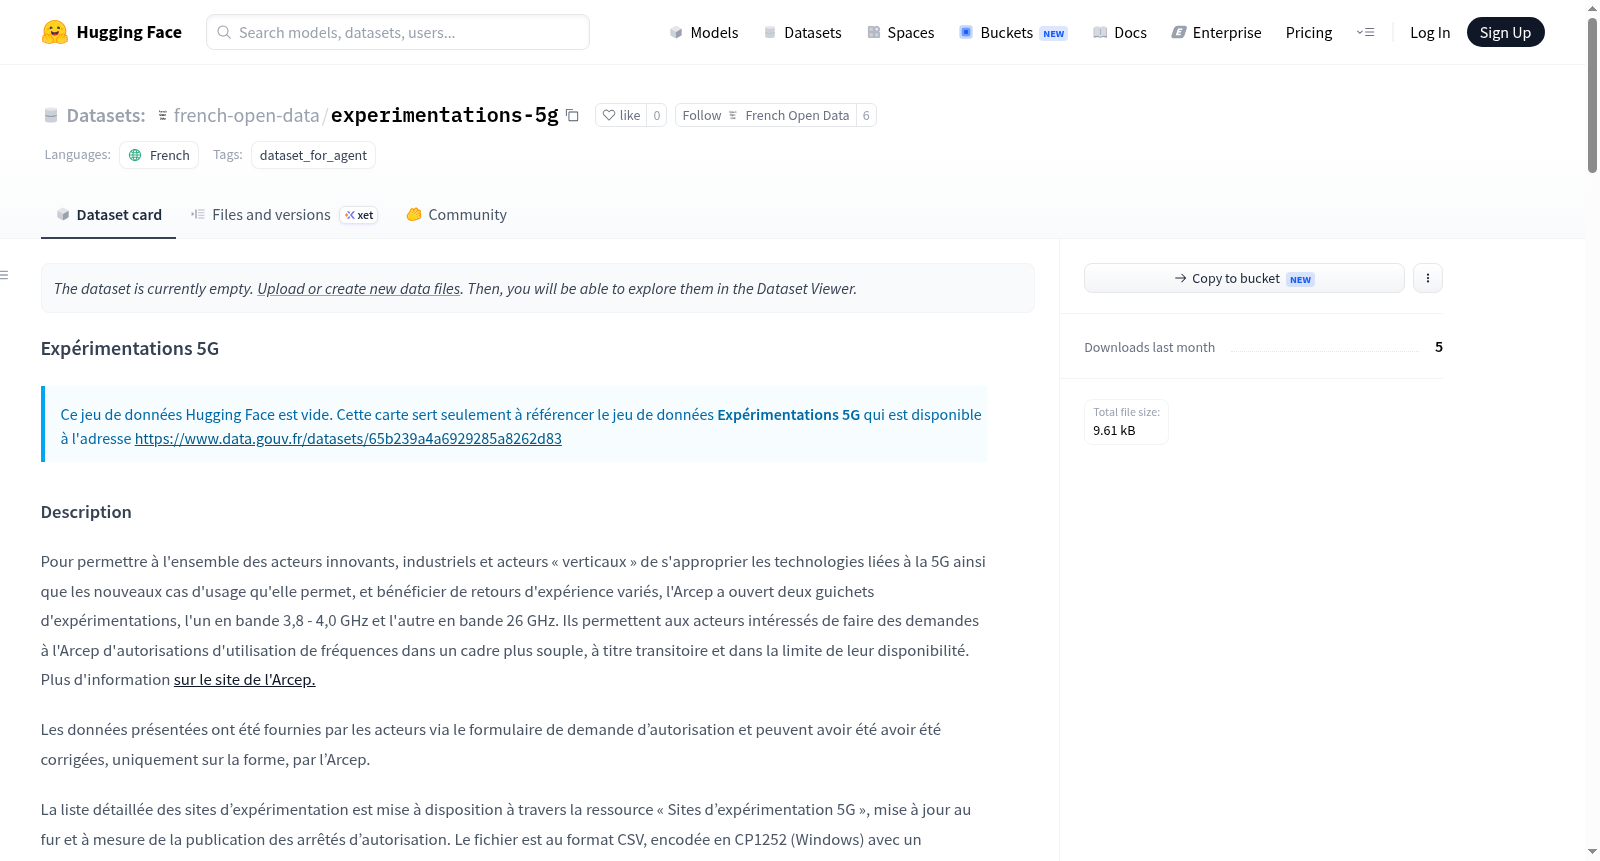Click the 'Expérimentations 5G' heading
Image resolution: width=1600 pixels, height=861 pixels.
[130, 348]
